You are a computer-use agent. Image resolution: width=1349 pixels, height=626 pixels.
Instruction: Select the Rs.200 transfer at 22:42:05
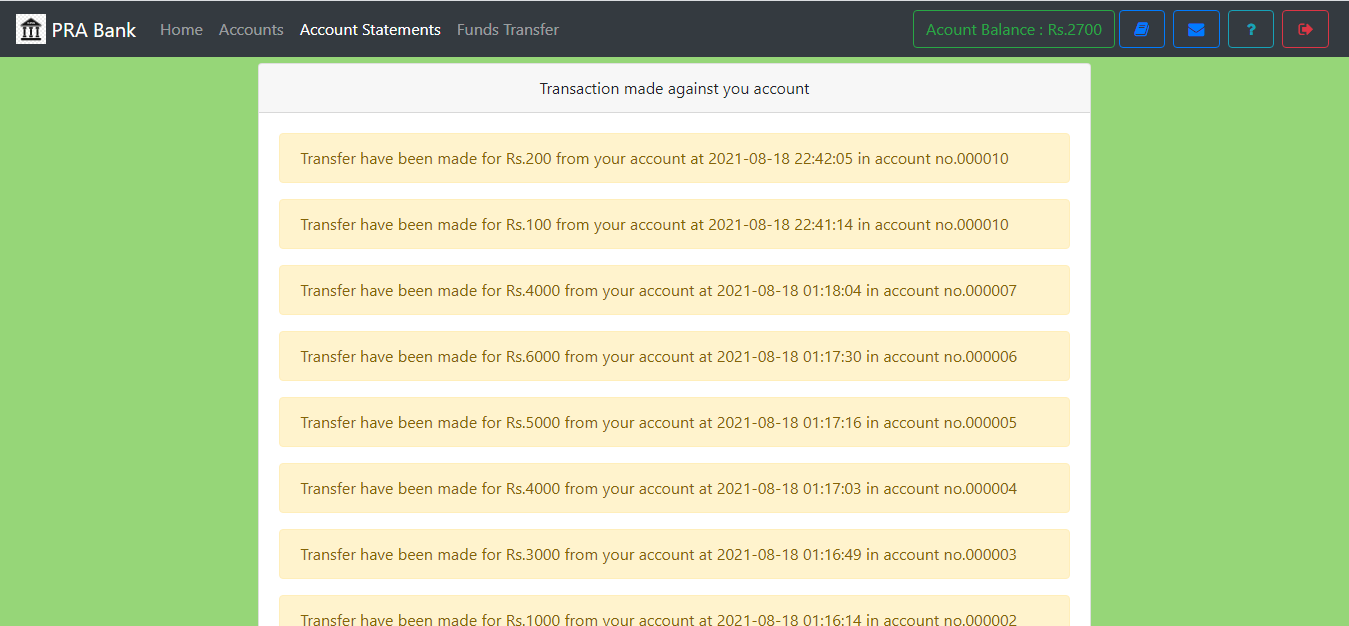674,158
